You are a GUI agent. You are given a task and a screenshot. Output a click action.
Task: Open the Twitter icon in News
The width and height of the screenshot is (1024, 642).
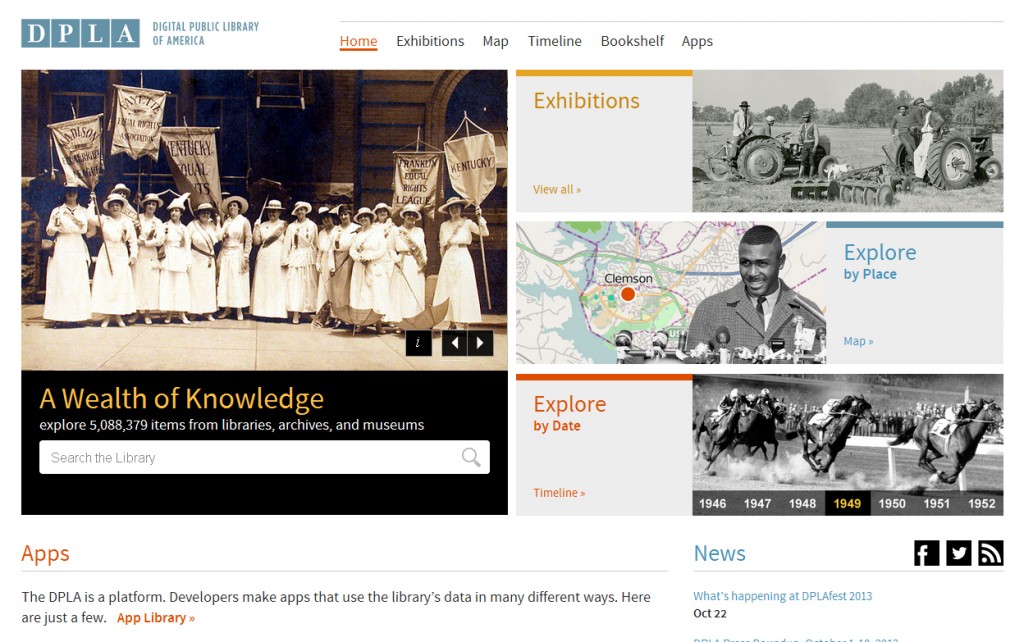coord(958,553)
